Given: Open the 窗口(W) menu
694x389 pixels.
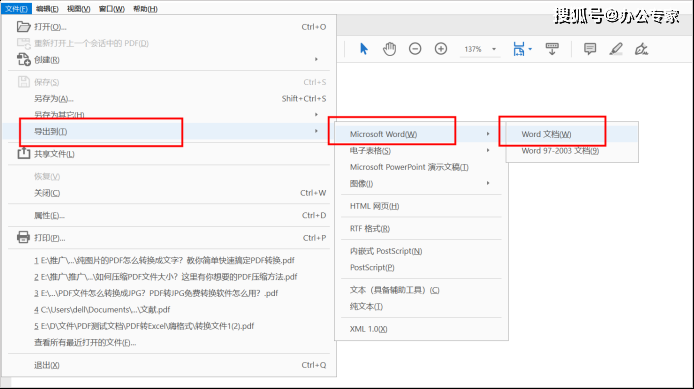Looking at the screenshot, I should (112, 8).
